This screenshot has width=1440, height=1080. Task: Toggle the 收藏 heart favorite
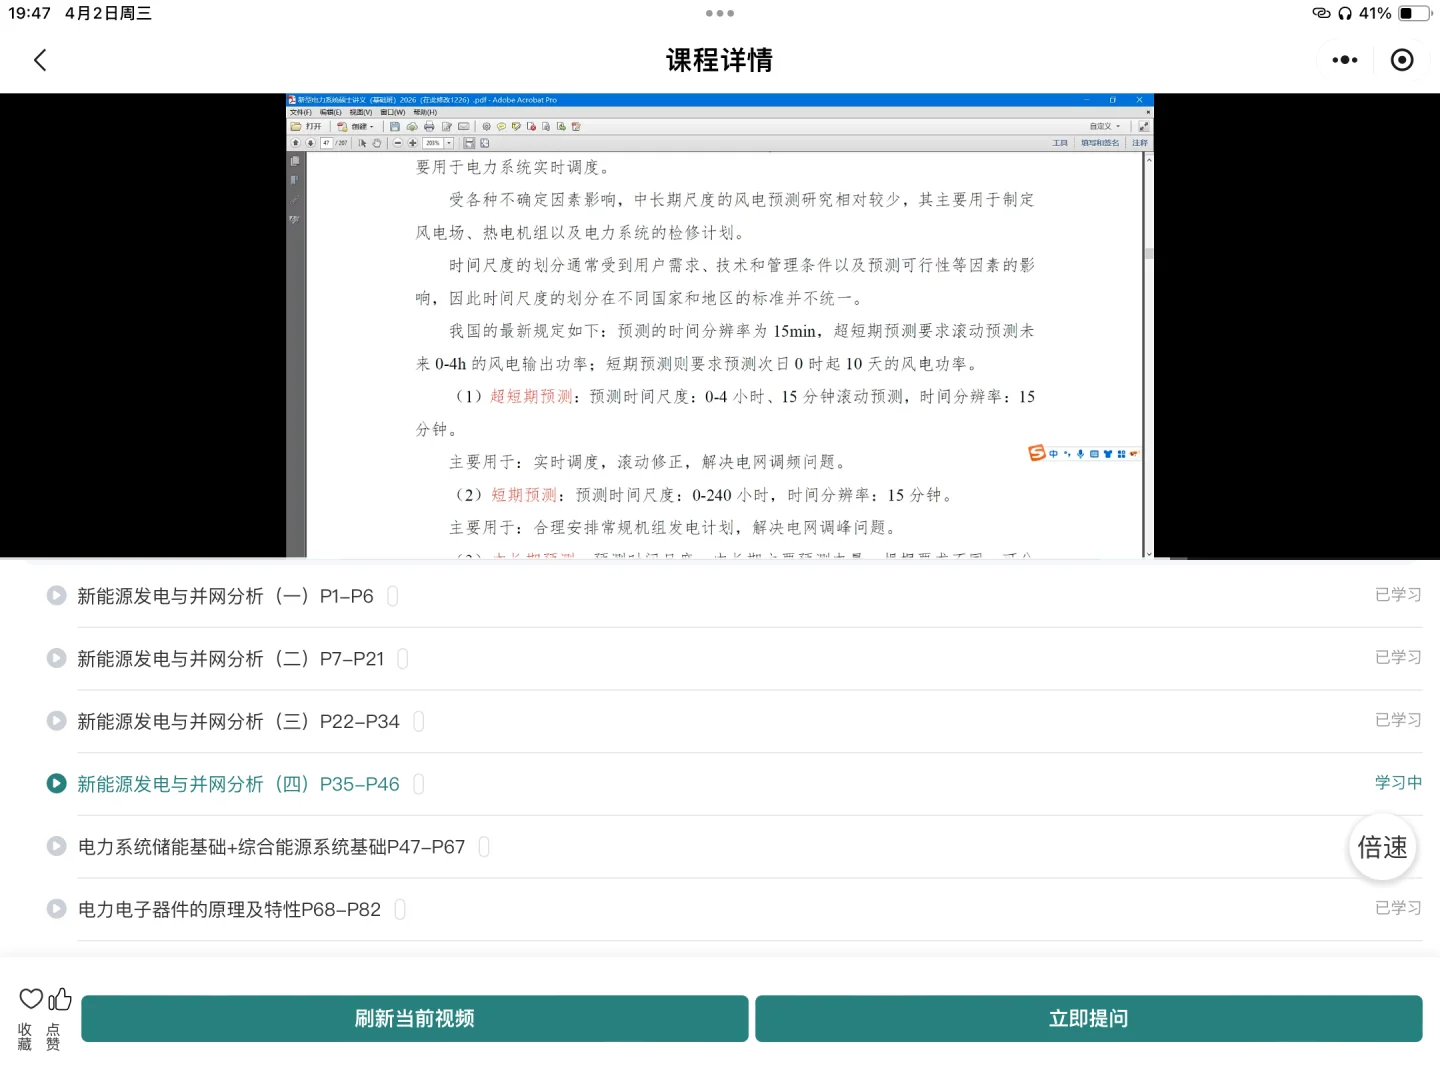tap(31, 998)
